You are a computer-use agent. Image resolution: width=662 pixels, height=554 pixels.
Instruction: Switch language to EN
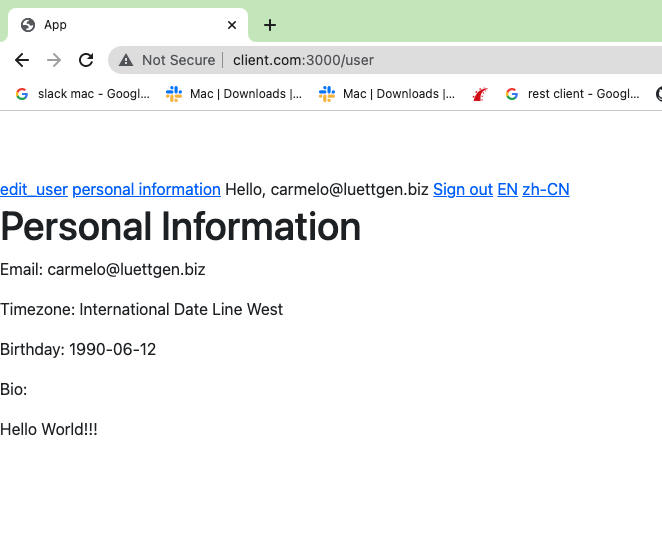507,189
